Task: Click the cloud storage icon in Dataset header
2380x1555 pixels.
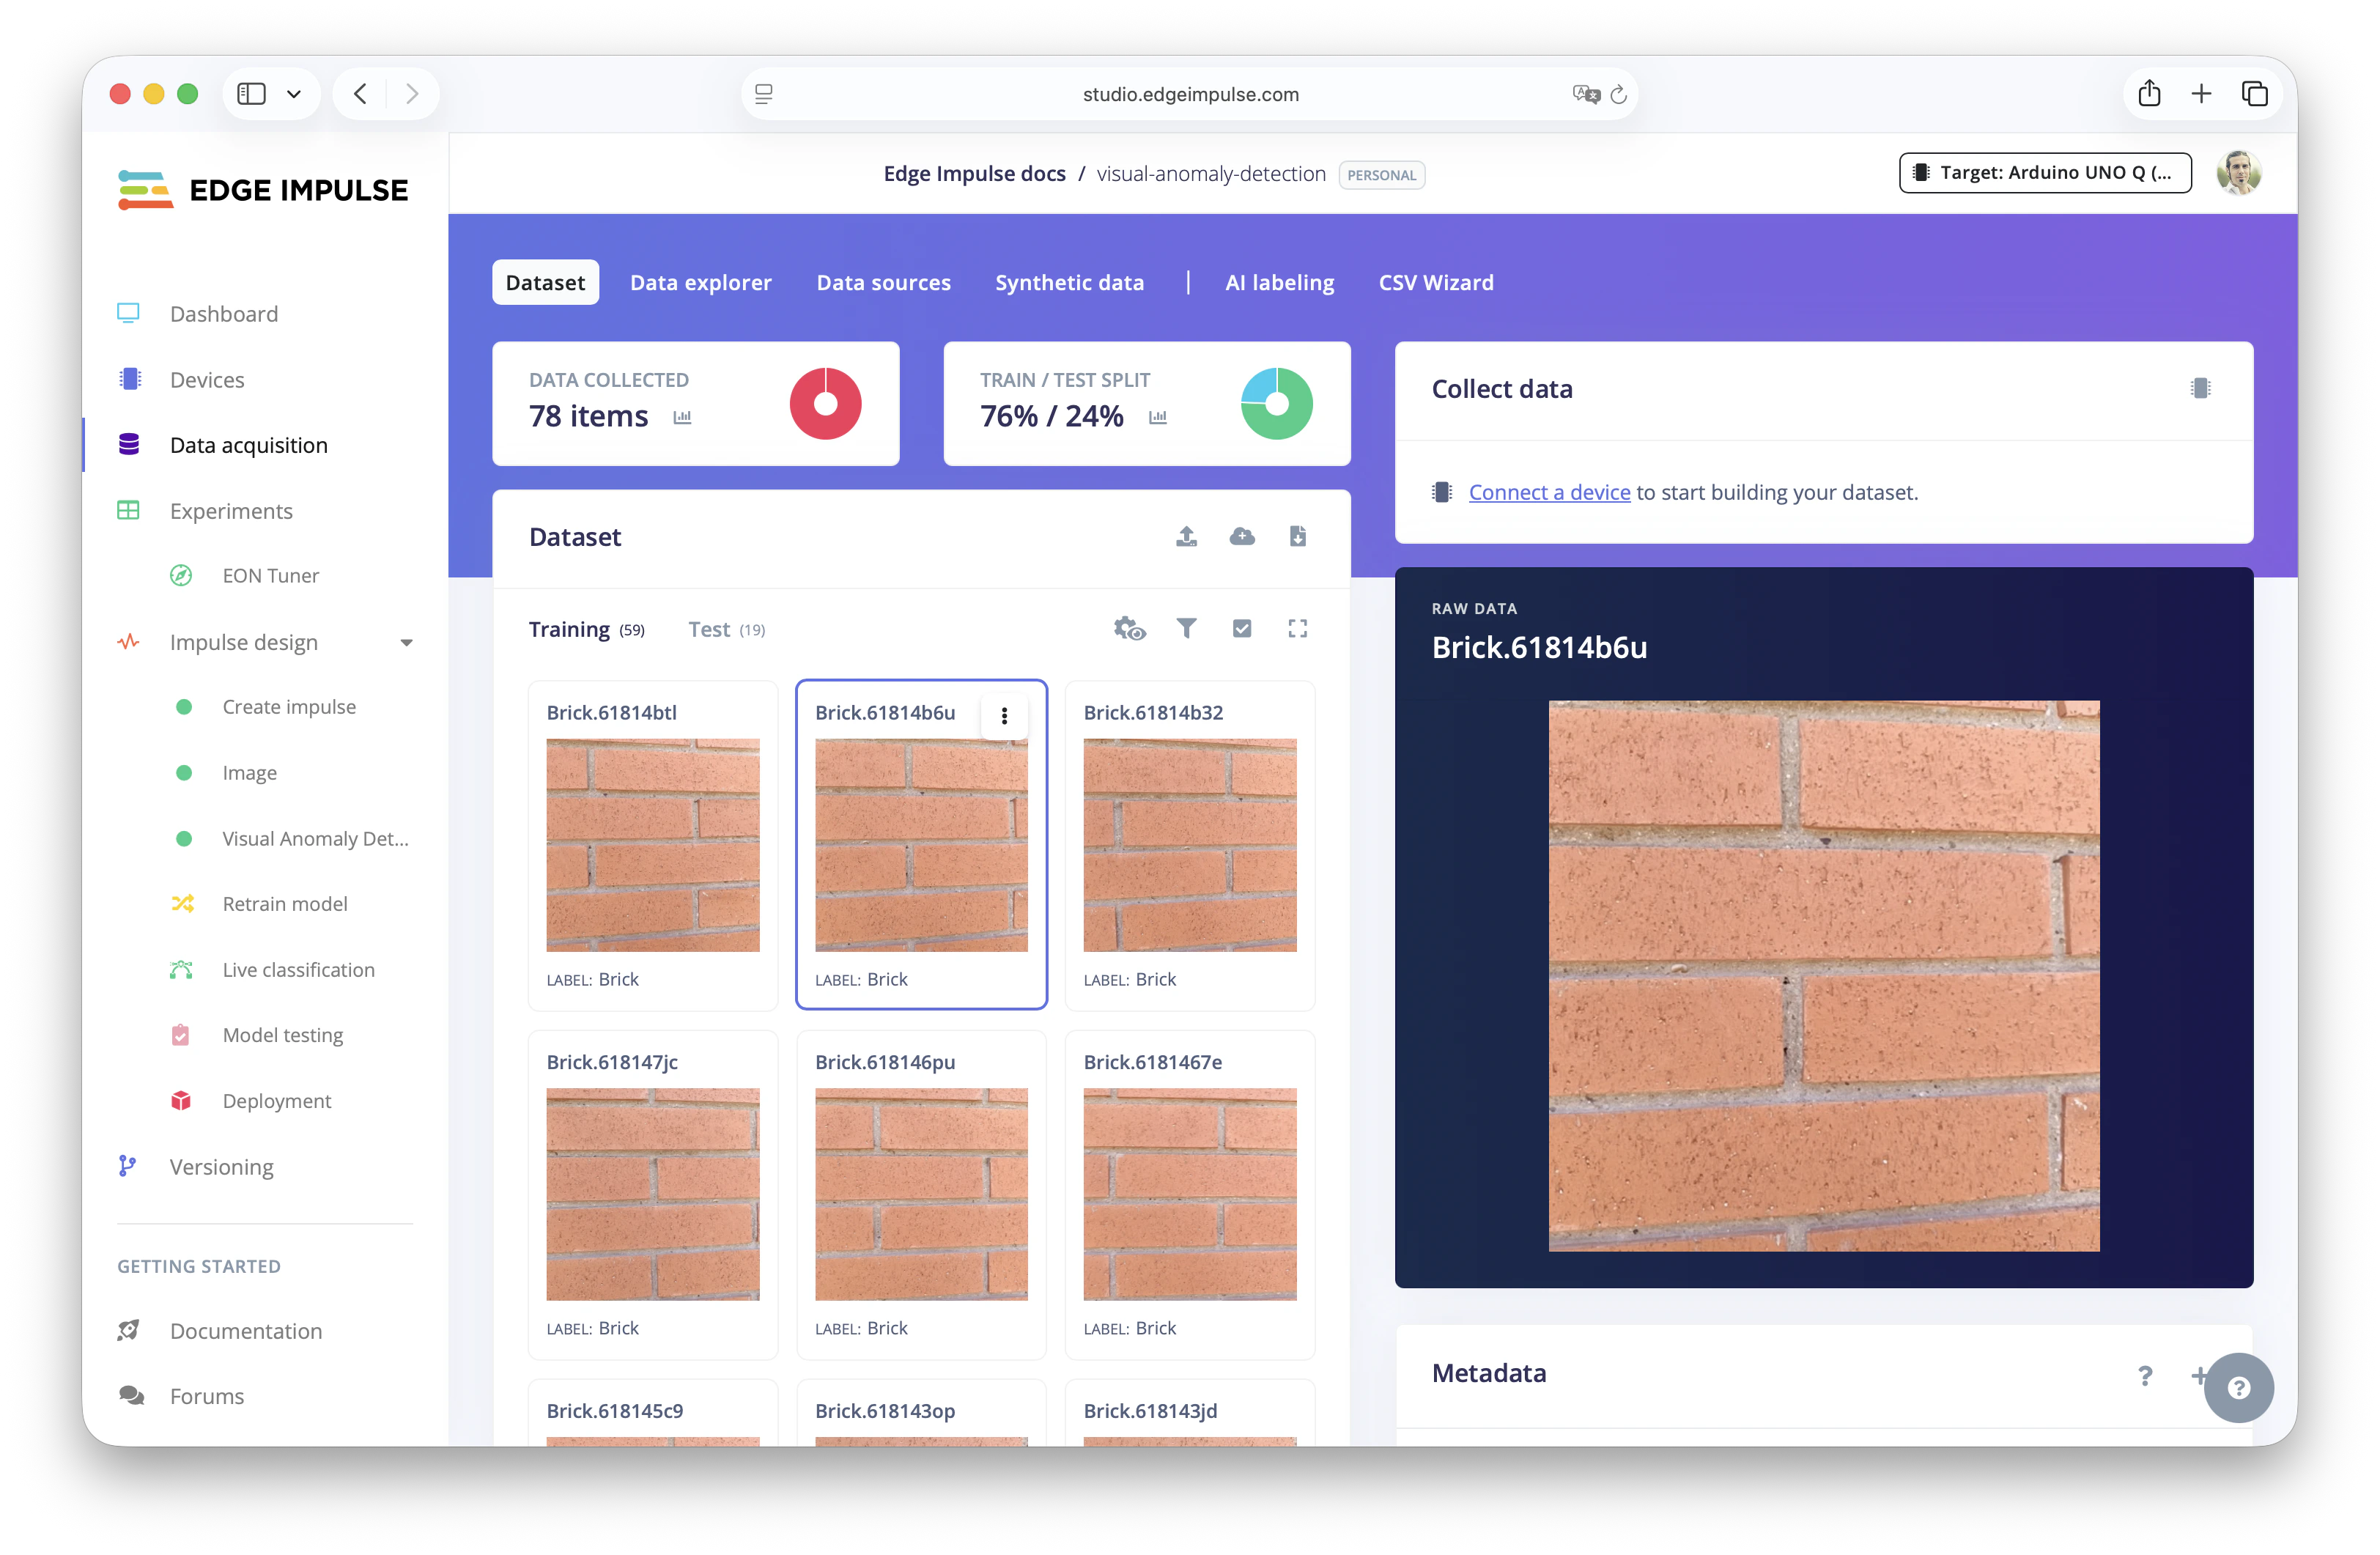Action: (1241, 537)
